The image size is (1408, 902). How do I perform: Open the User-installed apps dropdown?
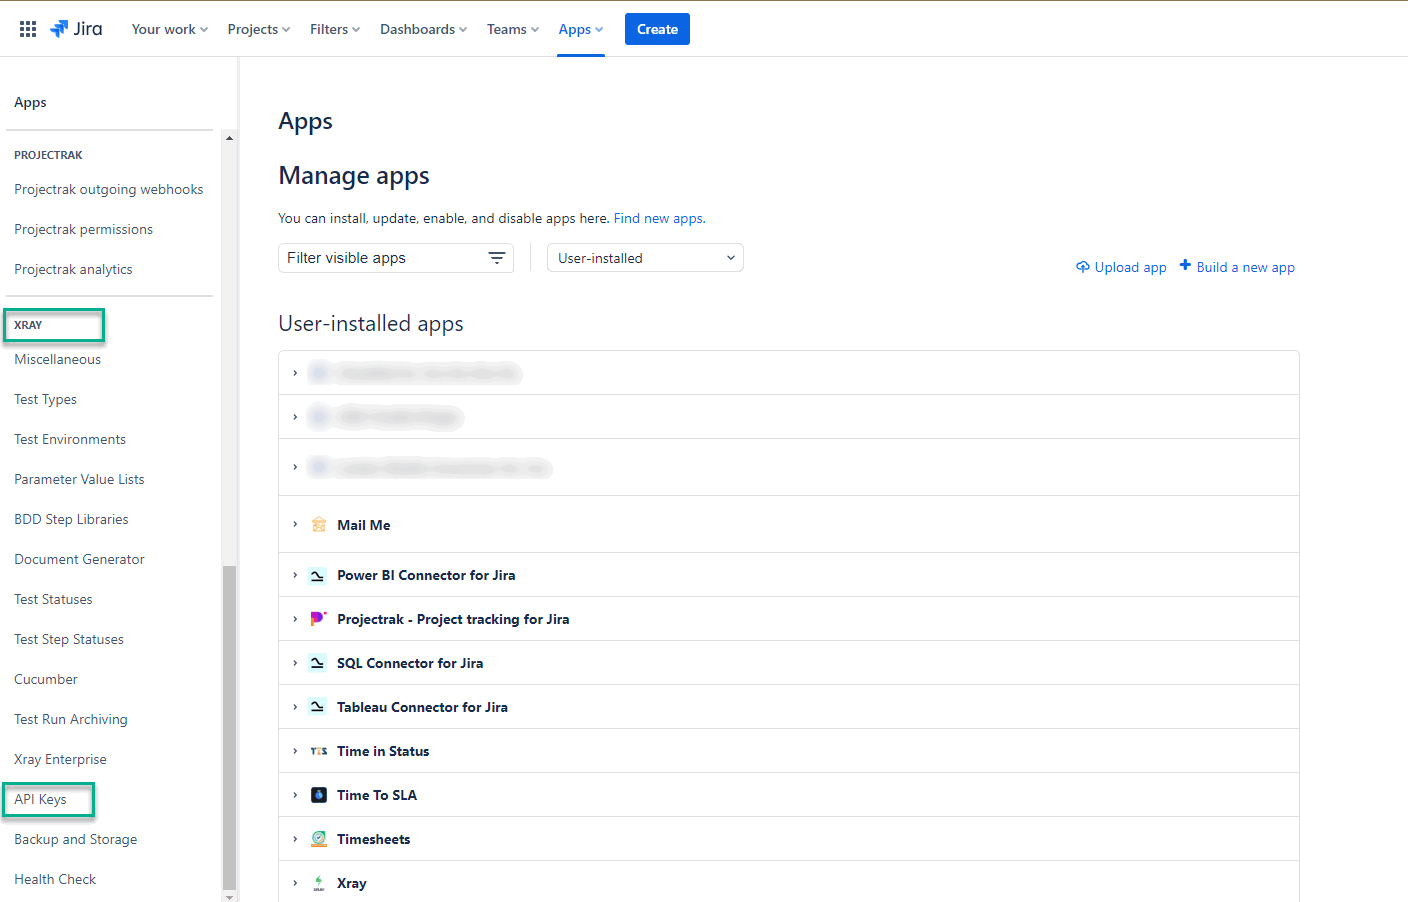point(645,257)
